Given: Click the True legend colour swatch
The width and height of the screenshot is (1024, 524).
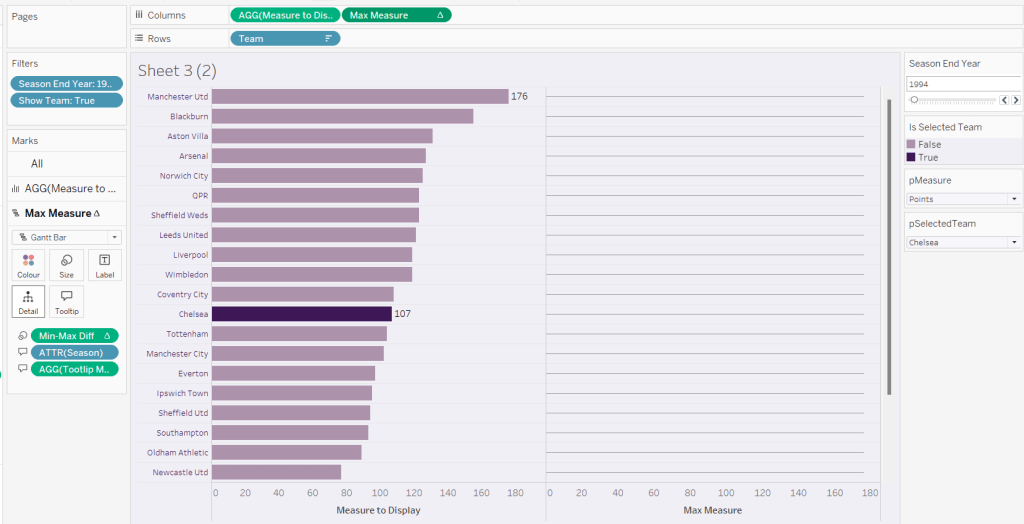Looking at the screenshot, I should (912, 157).
